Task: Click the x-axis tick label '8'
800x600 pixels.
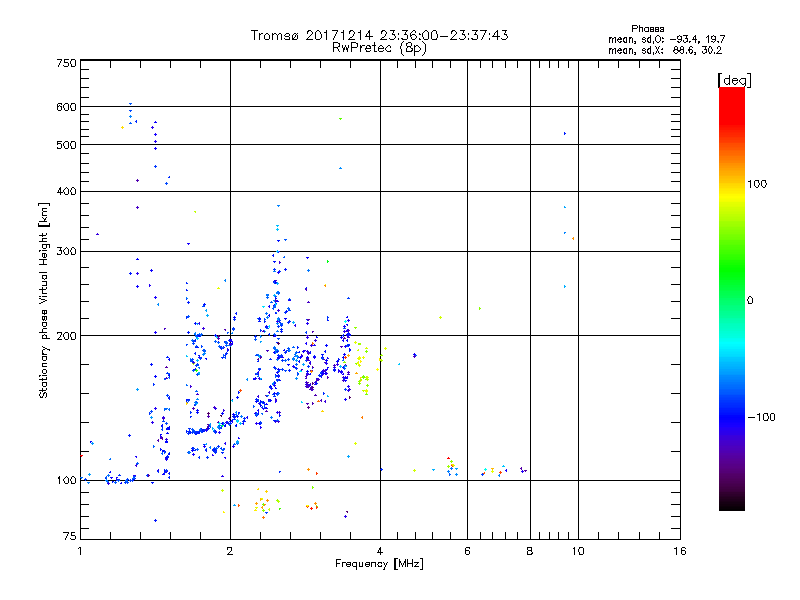Action: pos(530,551)
